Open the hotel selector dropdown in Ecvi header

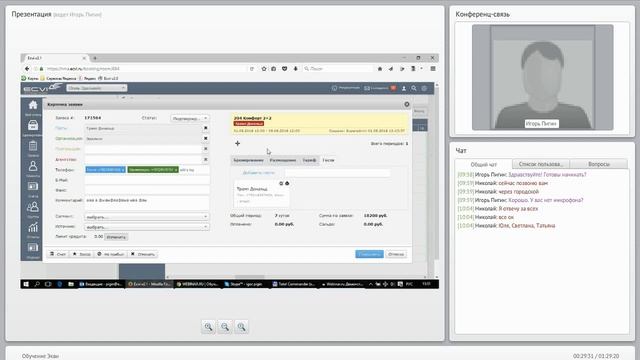pyautogui.click(x=97, y=88)
